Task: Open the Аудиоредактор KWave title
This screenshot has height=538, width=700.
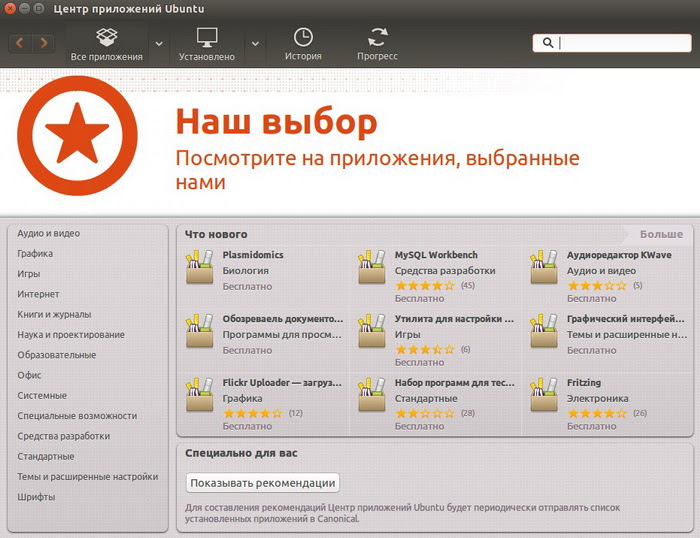Action: (x=619, y=255)
